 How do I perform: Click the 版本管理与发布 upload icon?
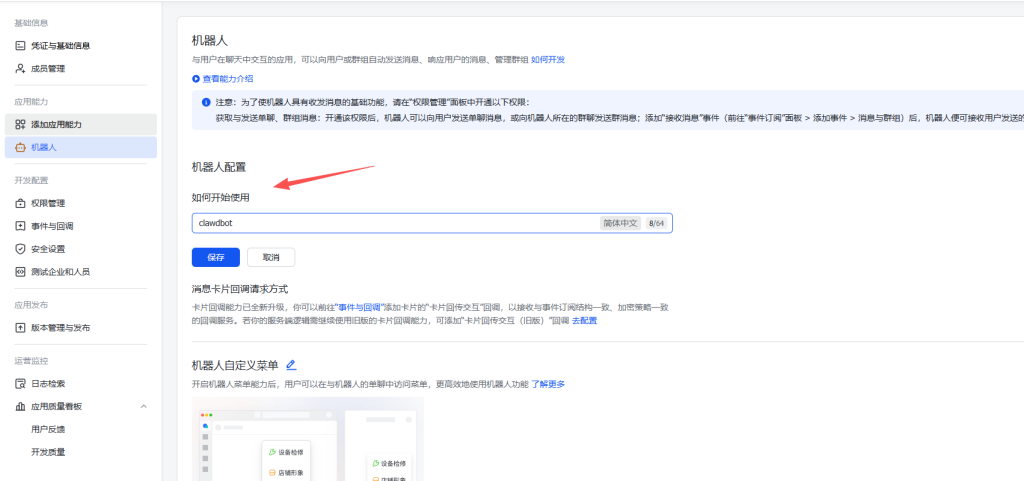coord(20,328)
